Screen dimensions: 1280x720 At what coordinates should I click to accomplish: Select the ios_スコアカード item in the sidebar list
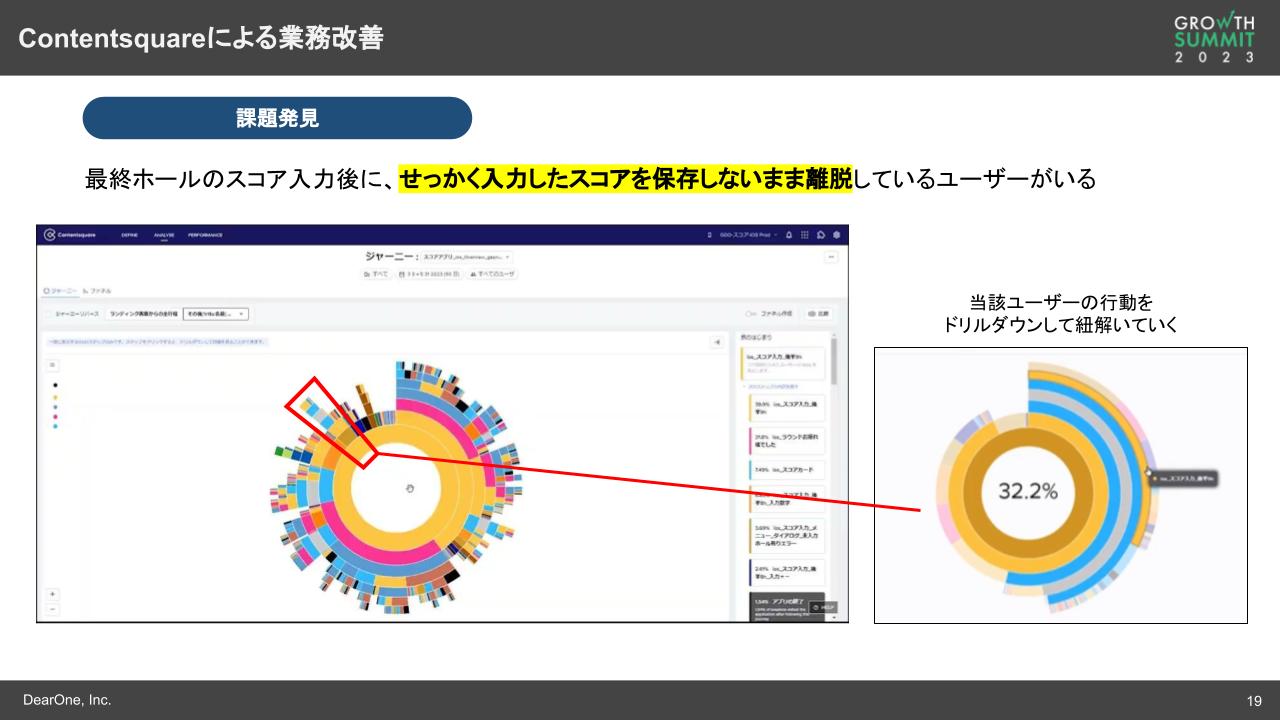790,469
